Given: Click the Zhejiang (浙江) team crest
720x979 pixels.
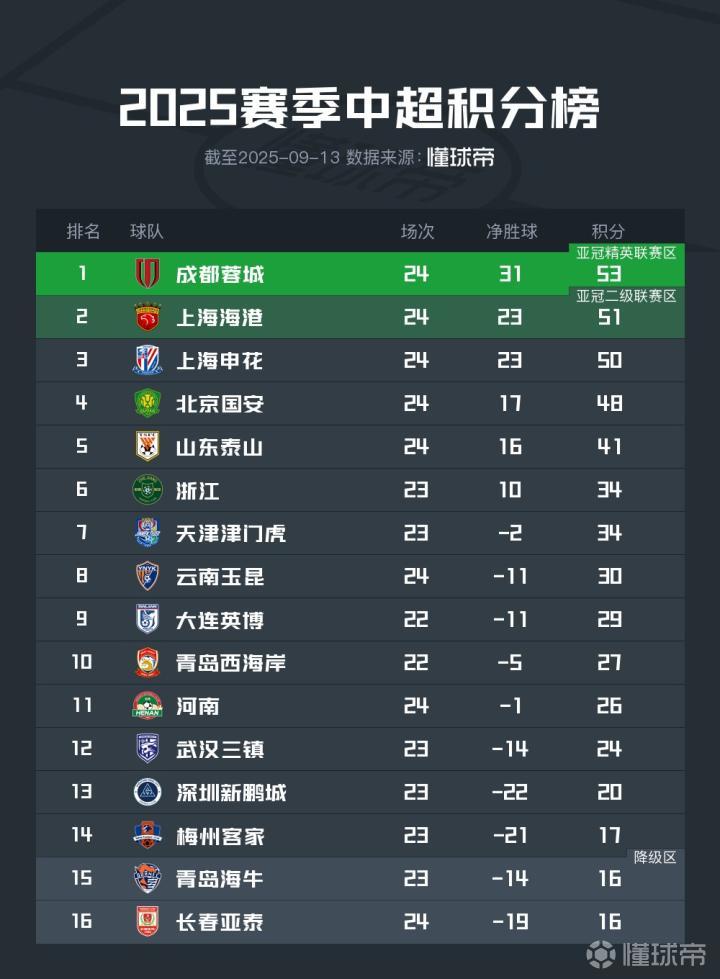Looking at the screenshot, I should 147,490.
